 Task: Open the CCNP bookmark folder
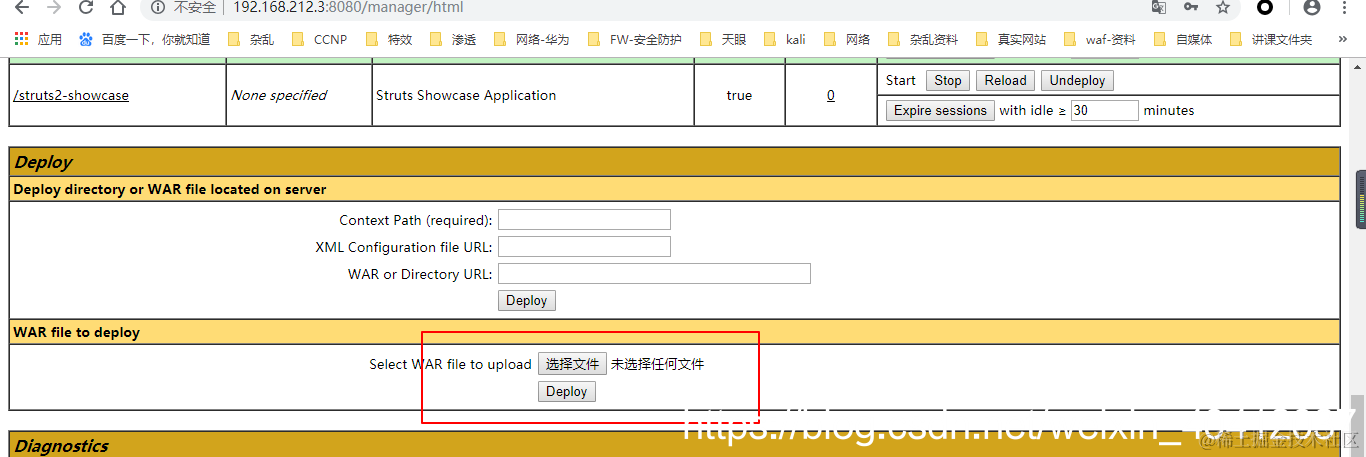pyautogui.click(x=319, y=40)
